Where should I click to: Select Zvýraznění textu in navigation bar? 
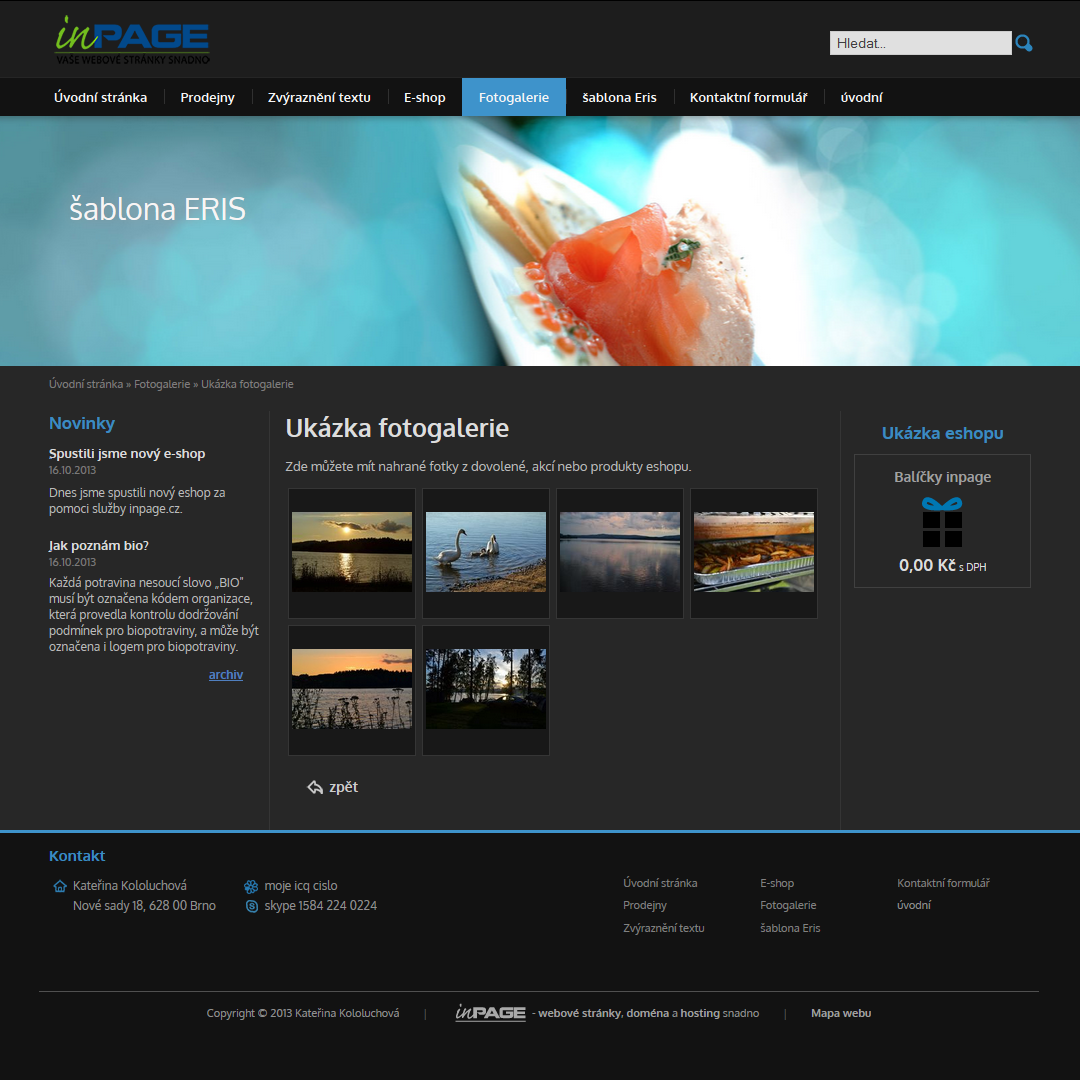click(319, 97)
